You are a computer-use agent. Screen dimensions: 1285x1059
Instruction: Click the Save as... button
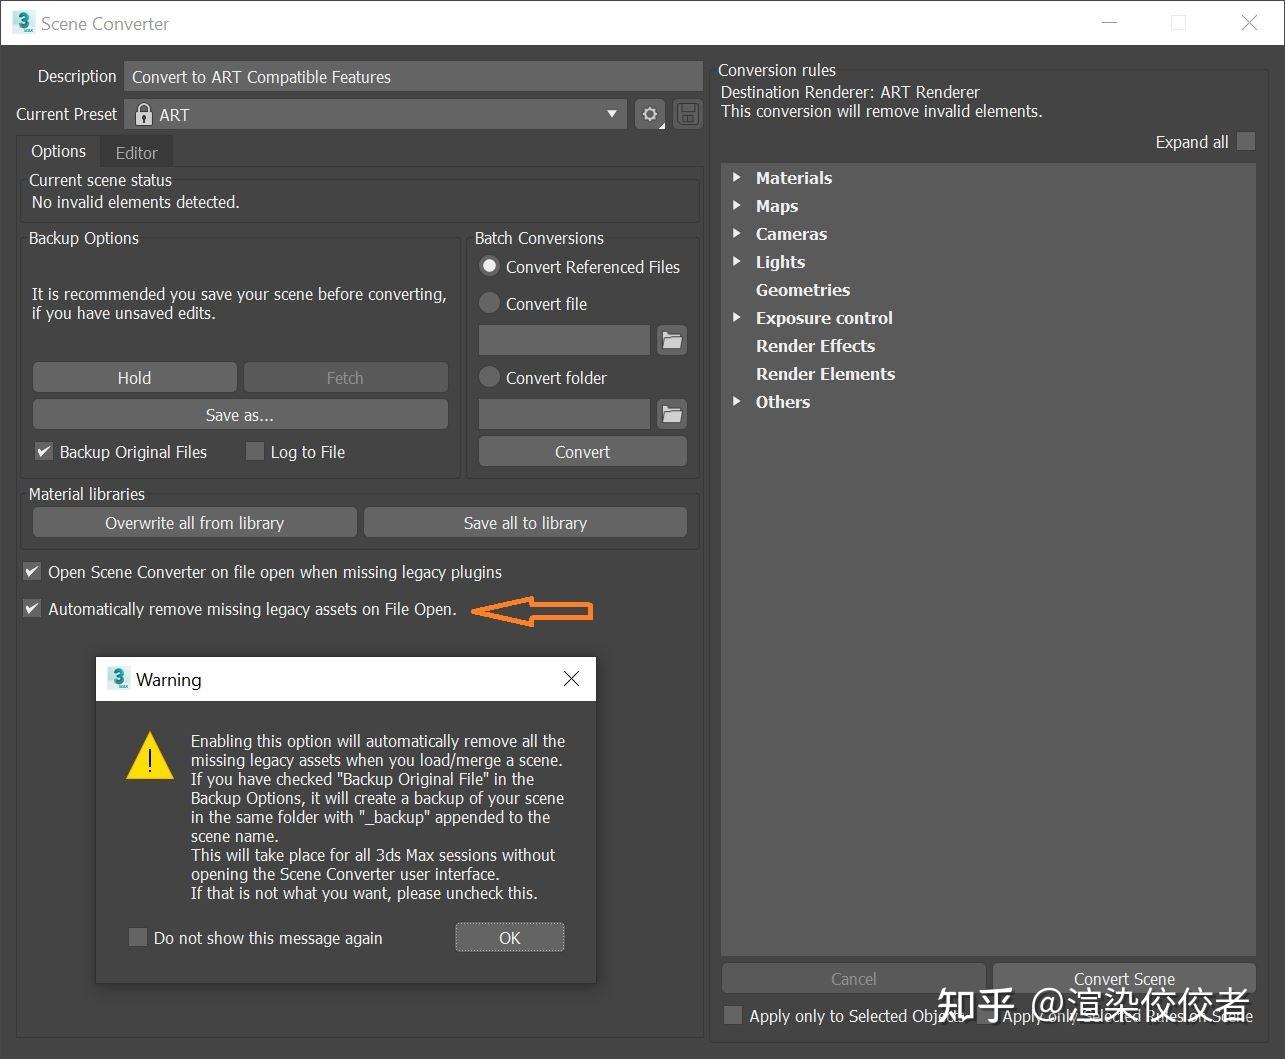[x=240, y=415]
